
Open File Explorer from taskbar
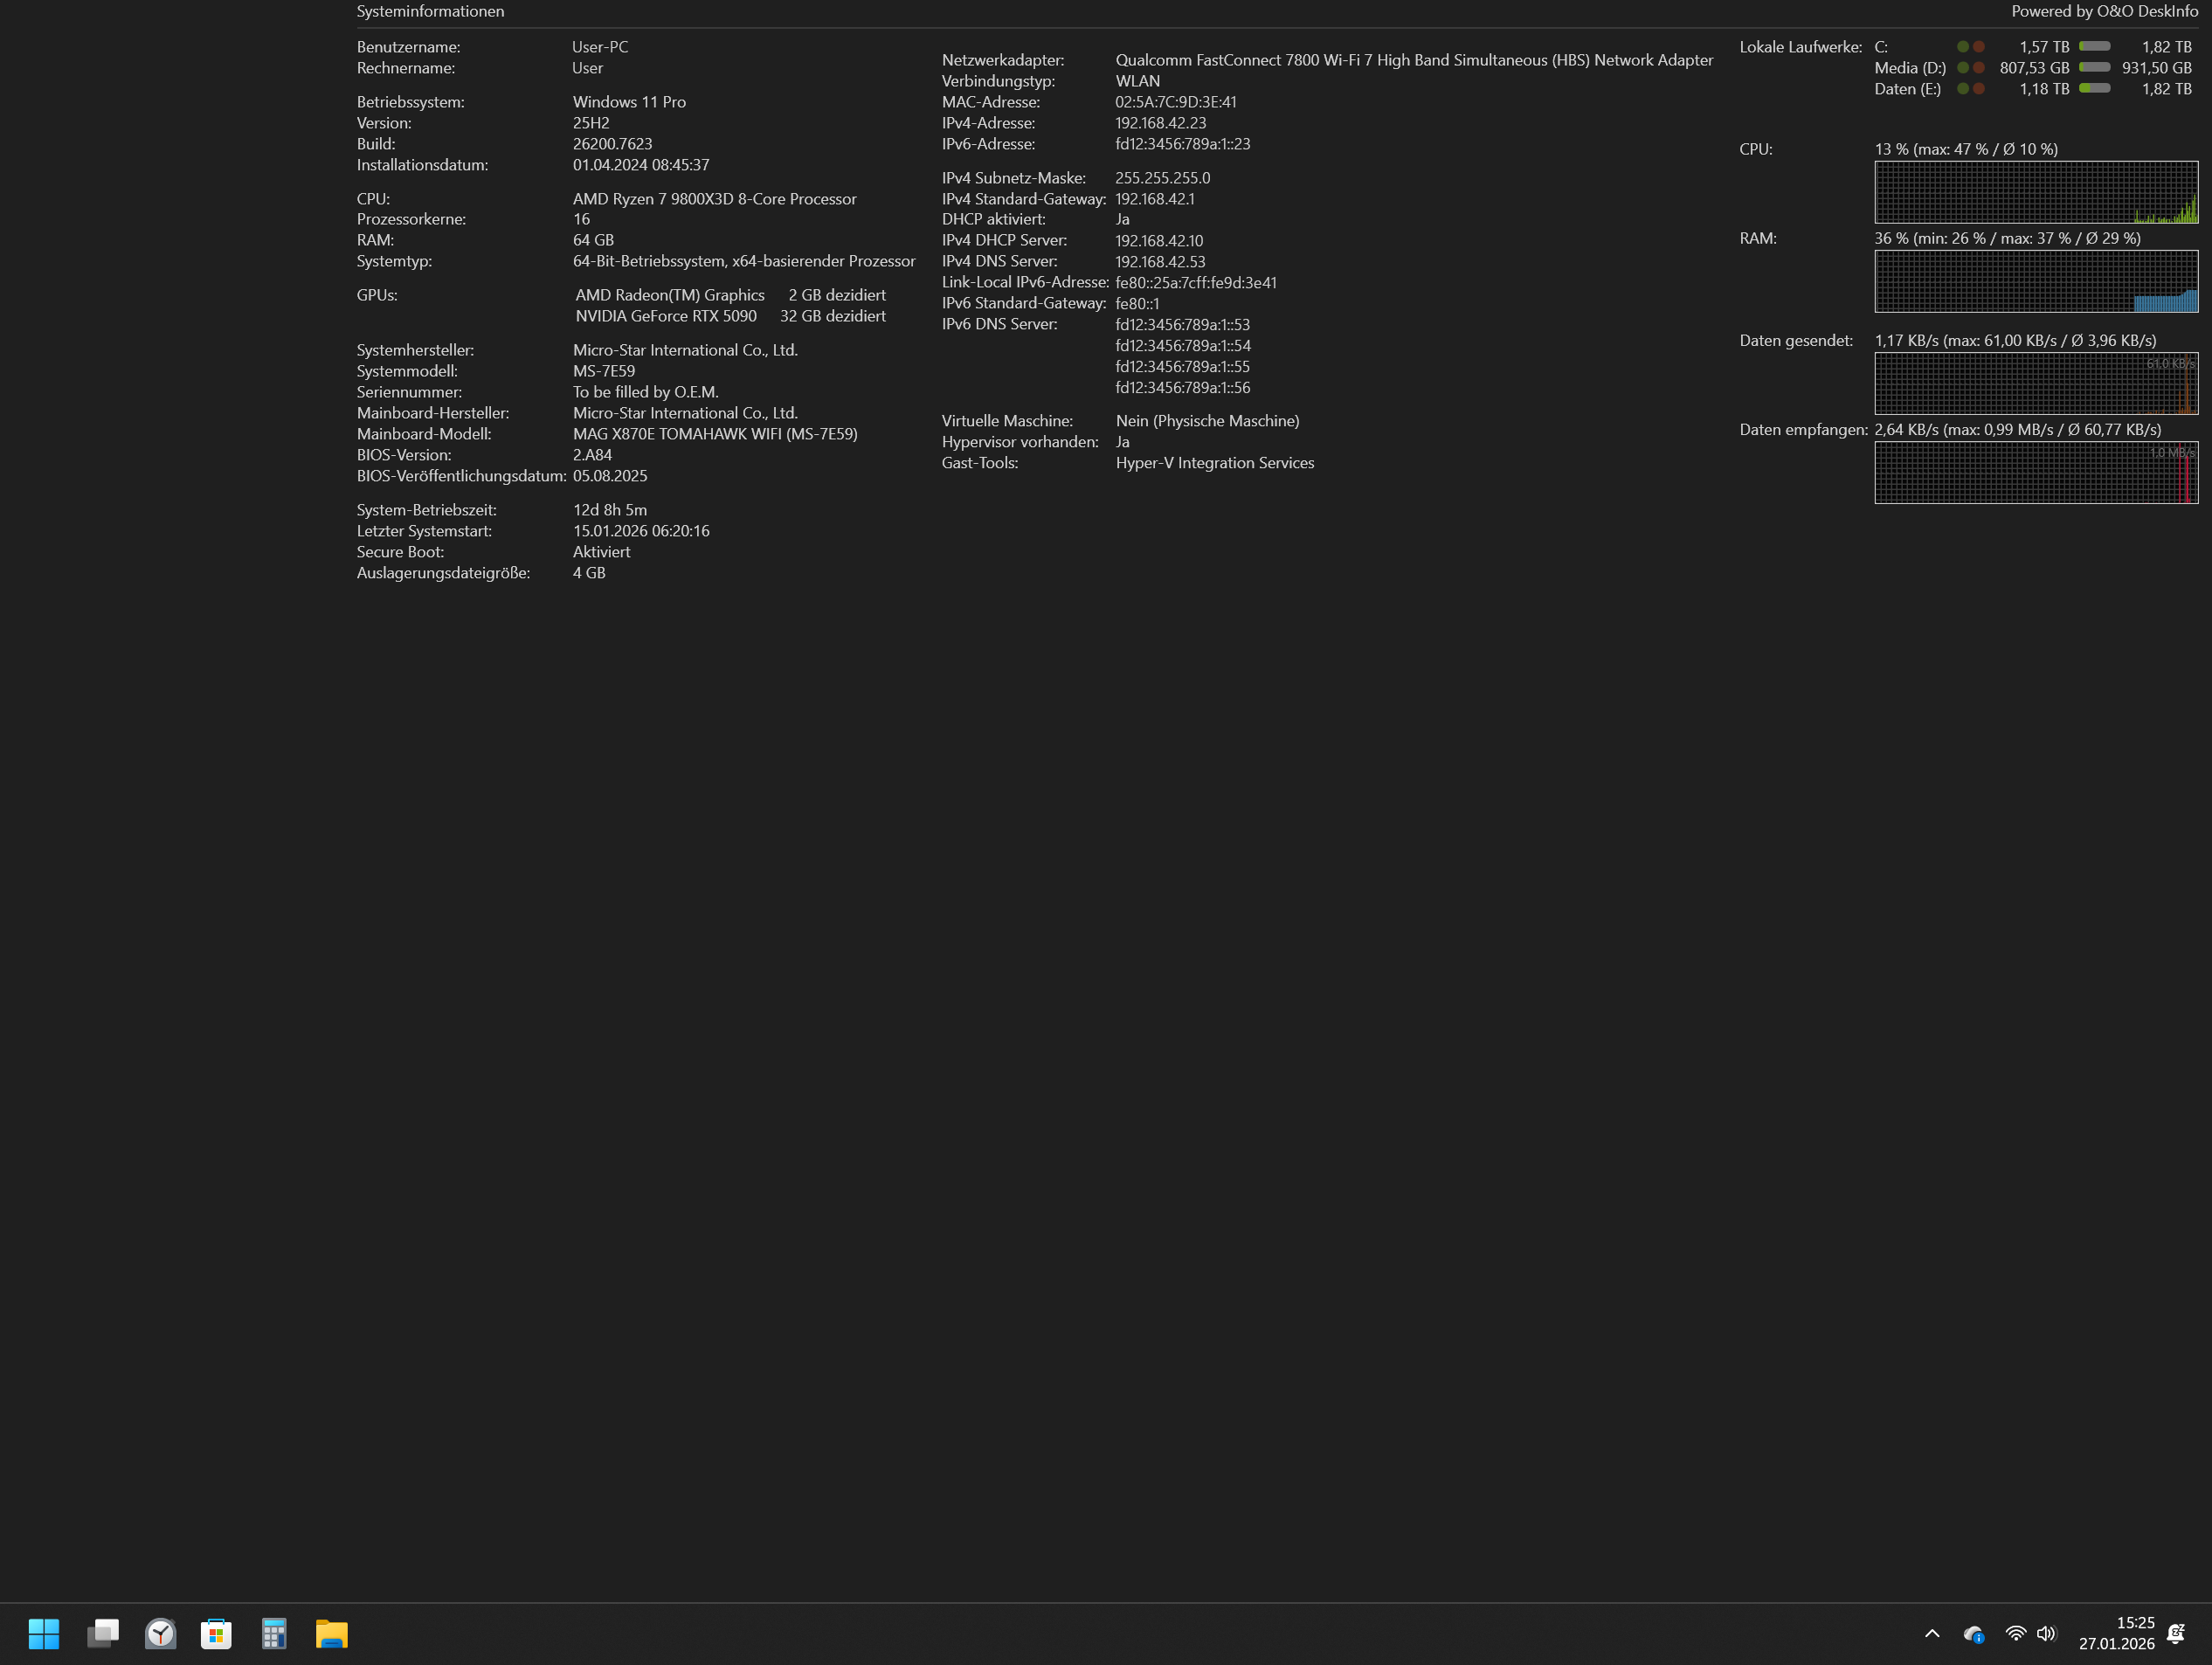click(x=331, y=1634)
